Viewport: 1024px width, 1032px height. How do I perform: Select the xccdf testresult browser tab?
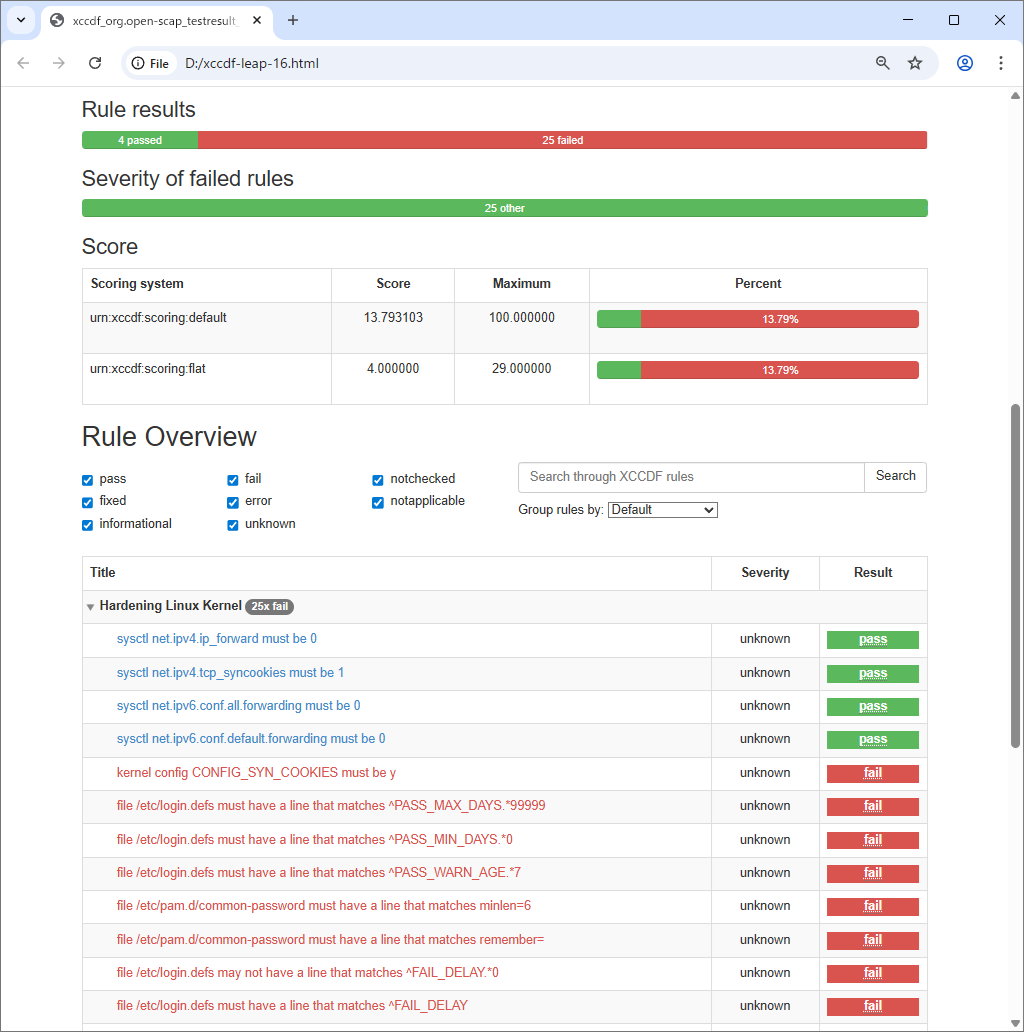pos(150,20)
